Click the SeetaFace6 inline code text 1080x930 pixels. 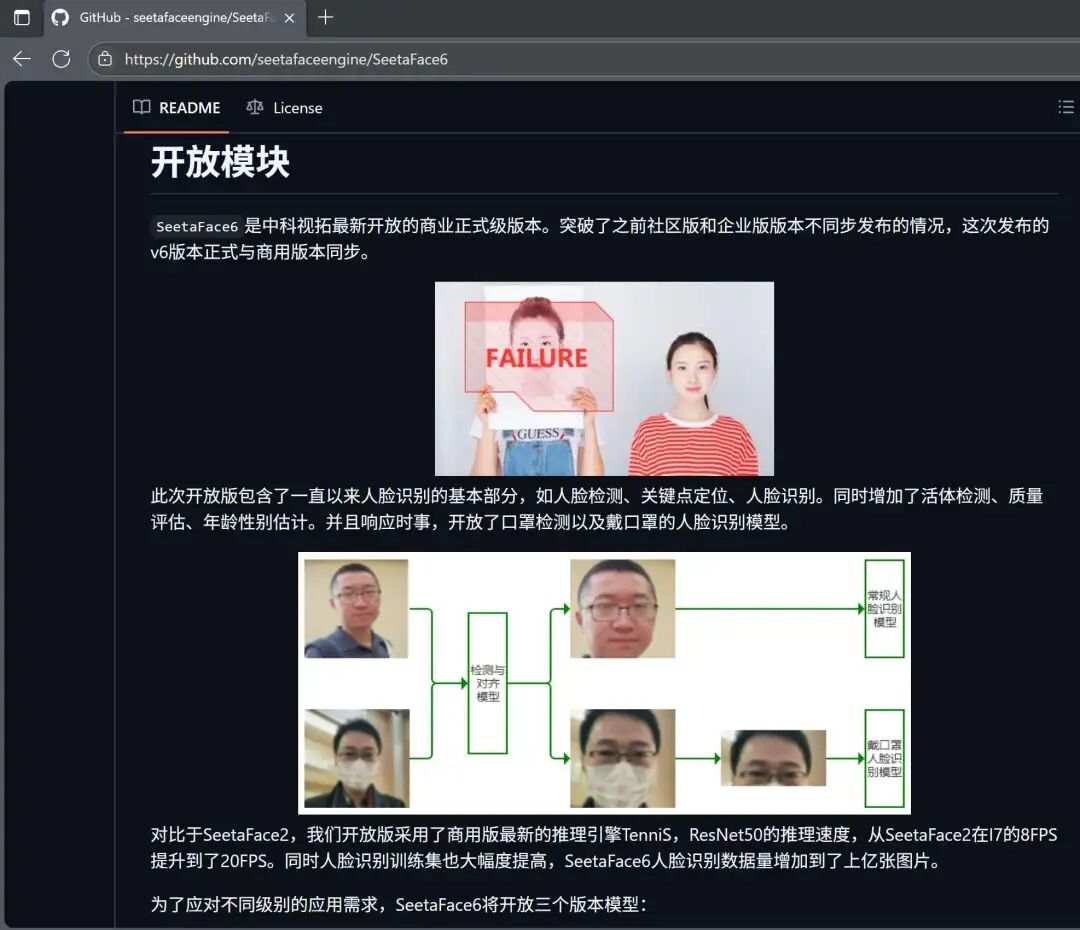coord(196,226)
